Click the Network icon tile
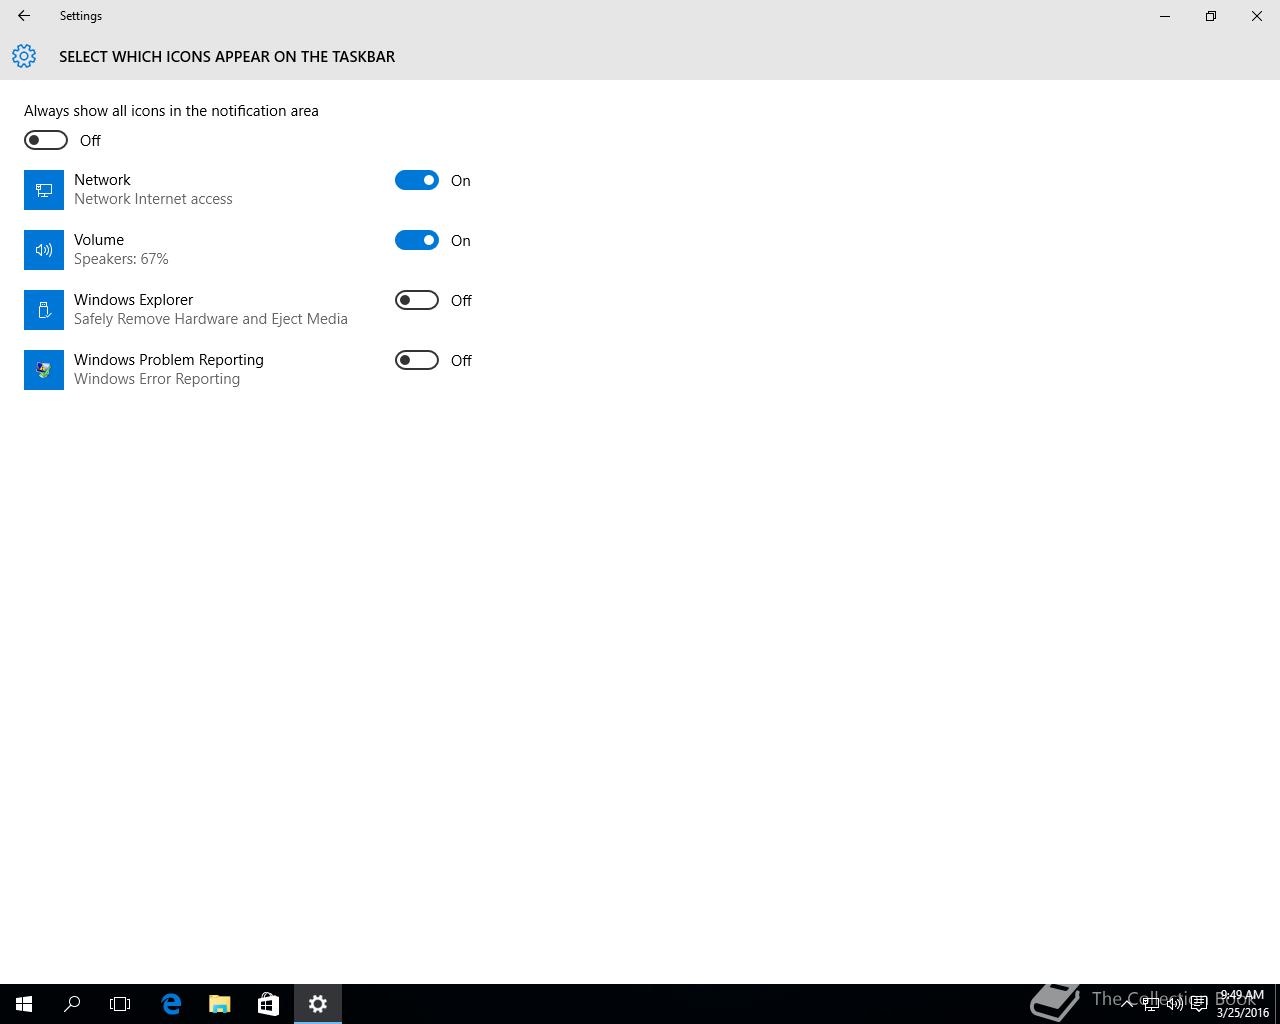 tap(44, 190)
